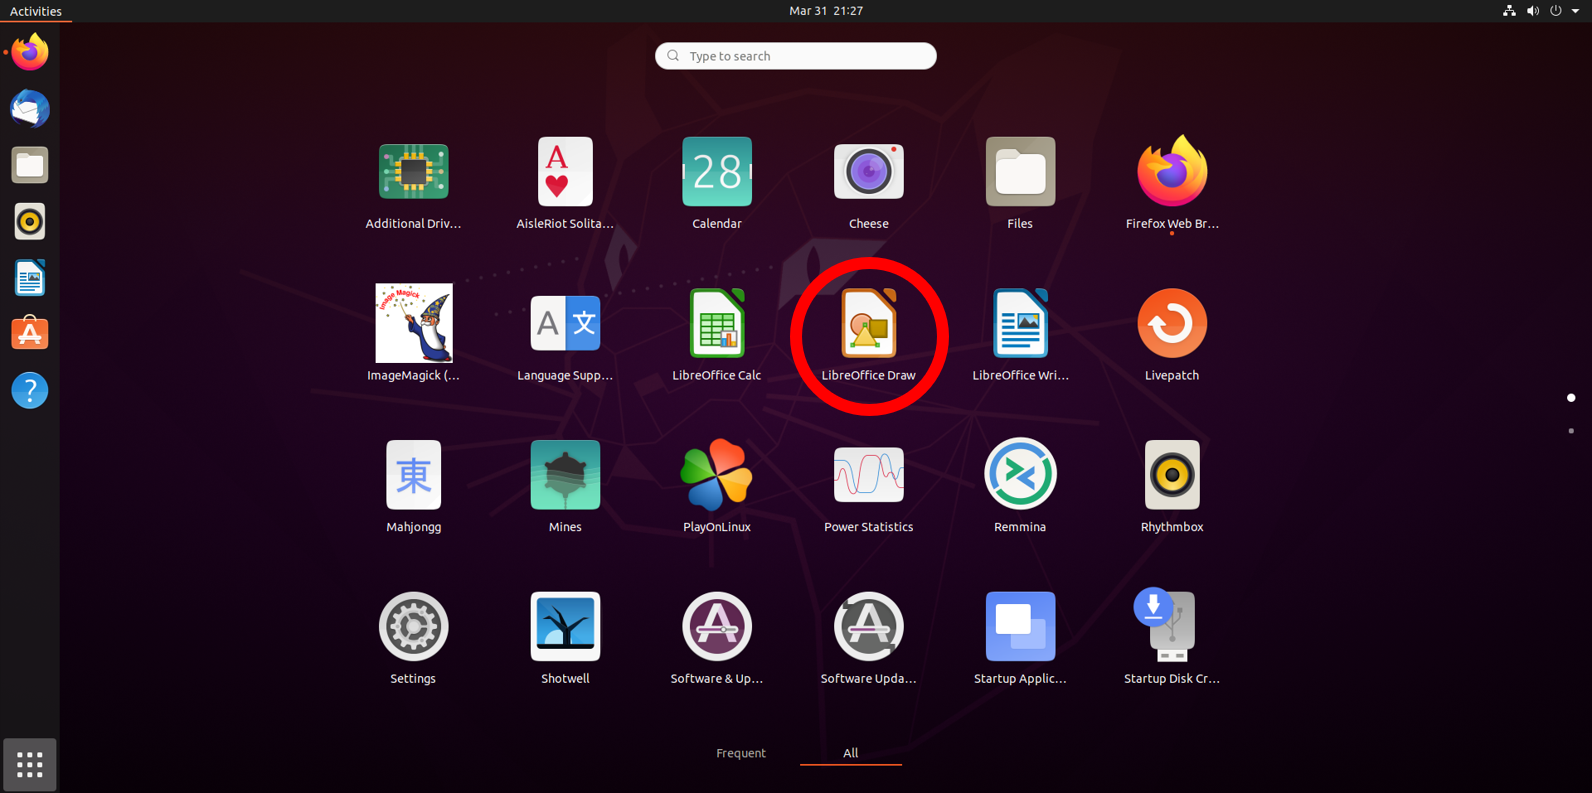Open network status icon in top bar
This screenshot has height=793, width=1592.
(1509, 11)
